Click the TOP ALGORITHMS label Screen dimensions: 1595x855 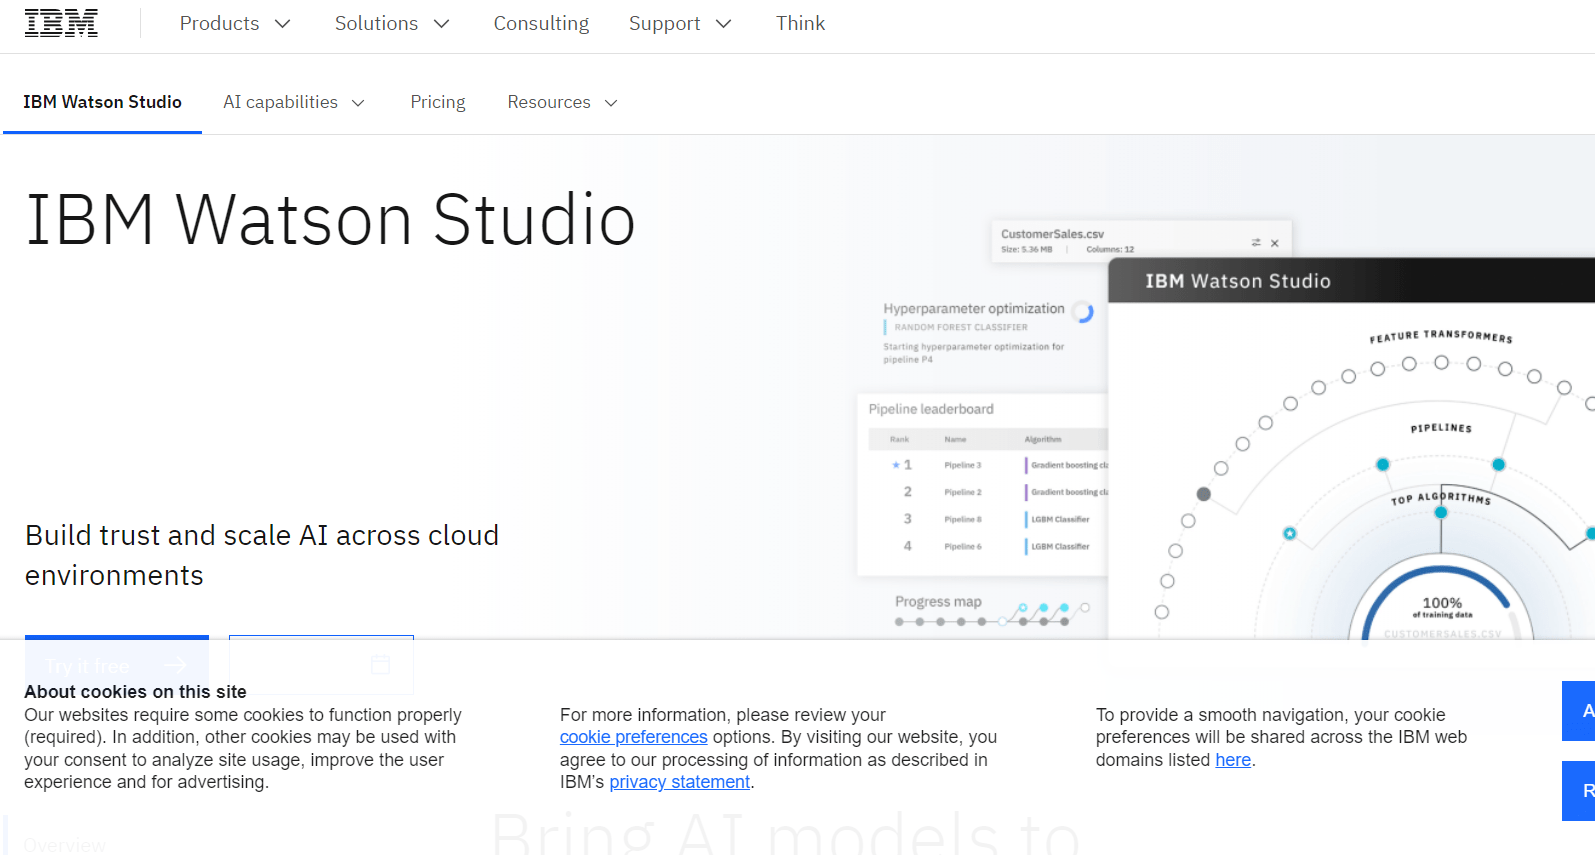tap(1441, 497)
